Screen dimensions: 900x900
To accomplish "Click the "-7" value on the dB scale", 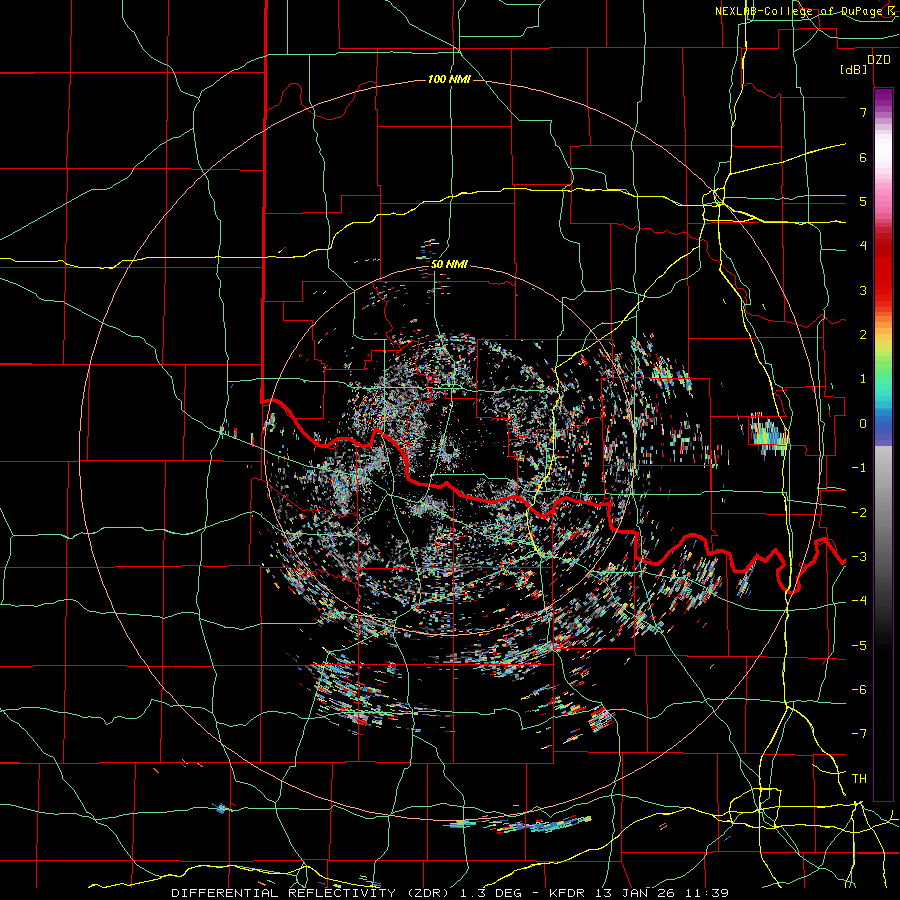I will [859, 734].
